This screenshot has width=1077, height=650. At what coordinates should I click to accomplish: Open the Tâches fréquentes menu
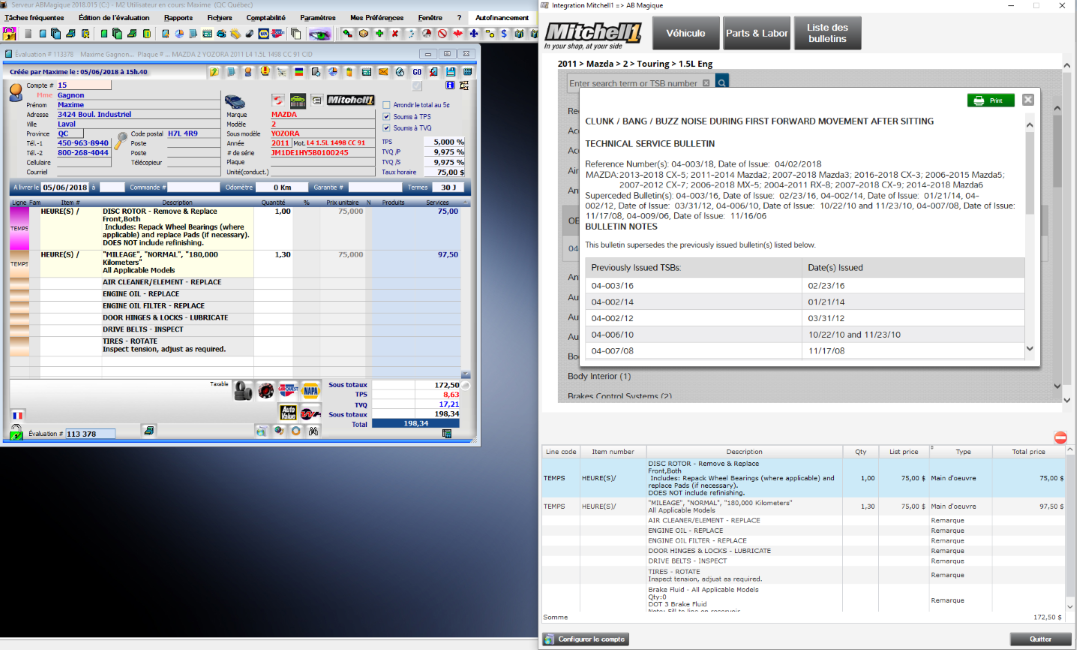(x=34, y=18)
